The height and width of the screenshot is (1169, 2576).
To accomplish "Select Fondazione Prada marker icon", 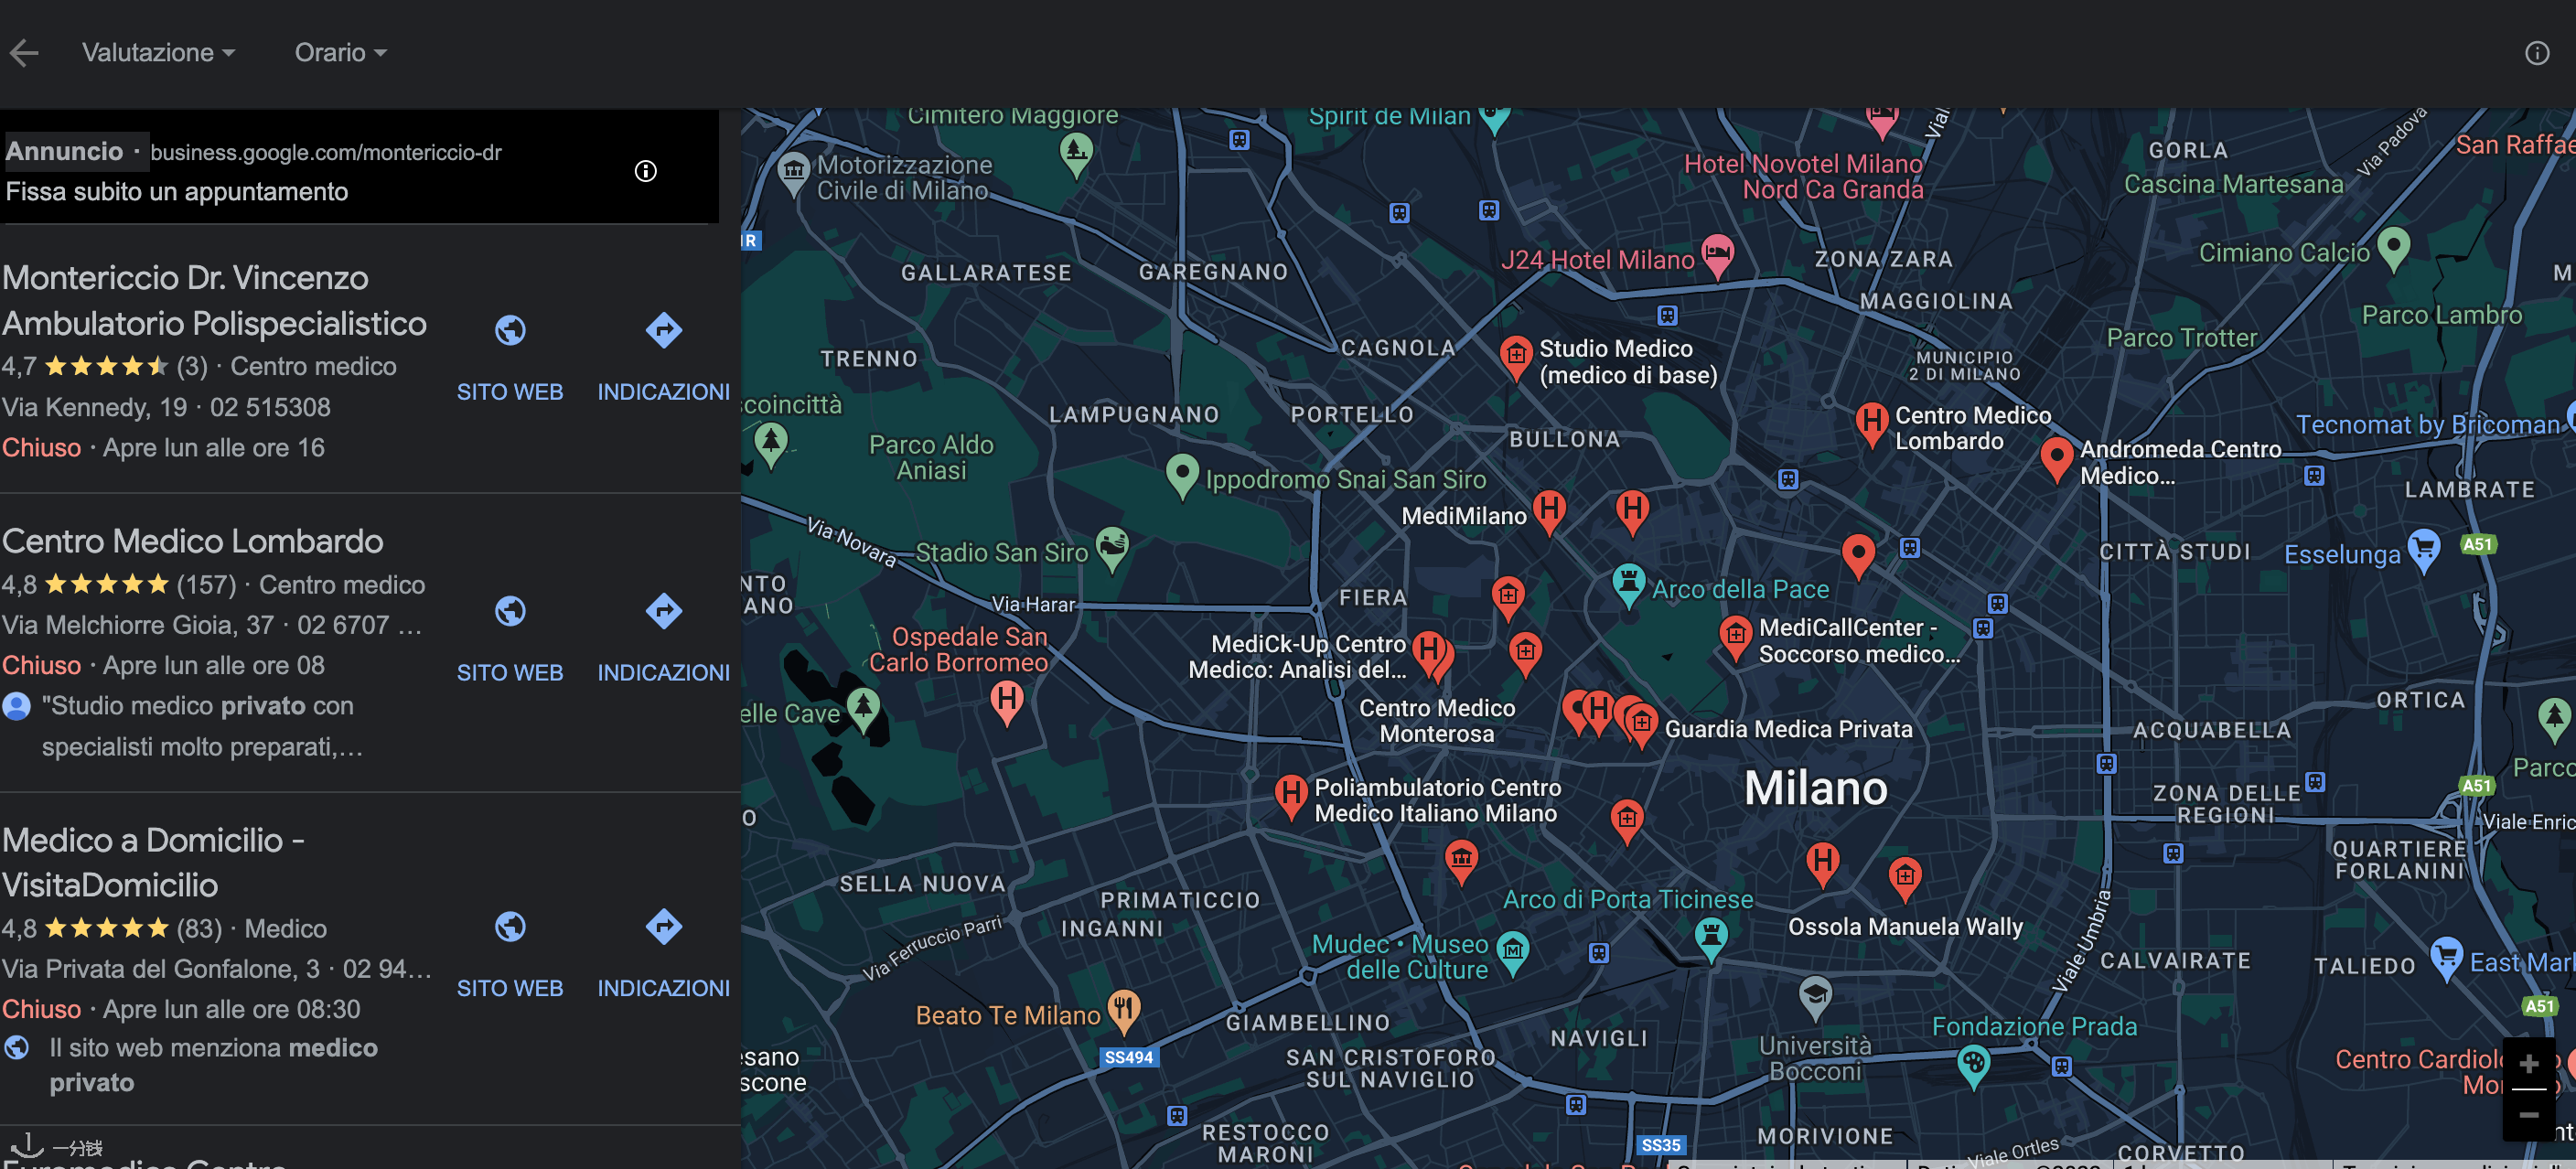I will (1972, 1066).
